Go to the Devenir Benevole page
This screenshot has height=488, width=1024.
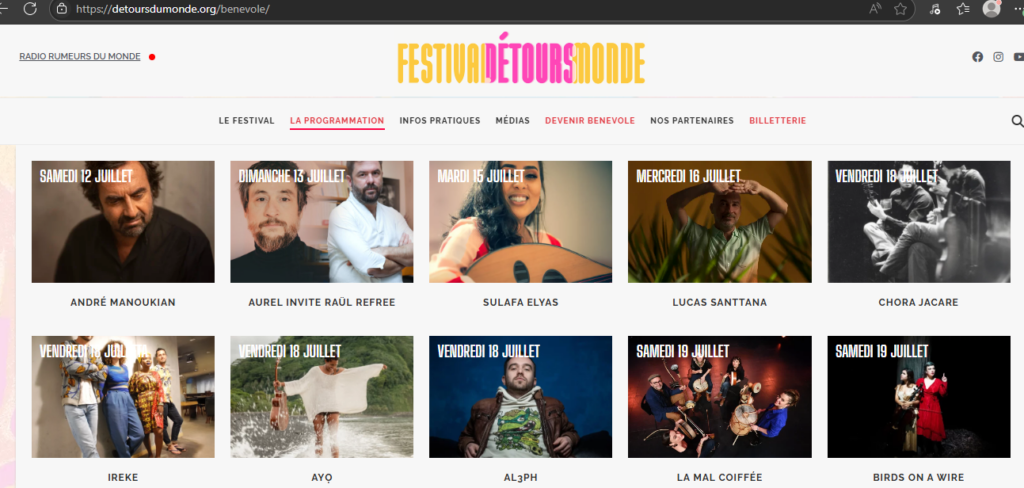(590, 121)
